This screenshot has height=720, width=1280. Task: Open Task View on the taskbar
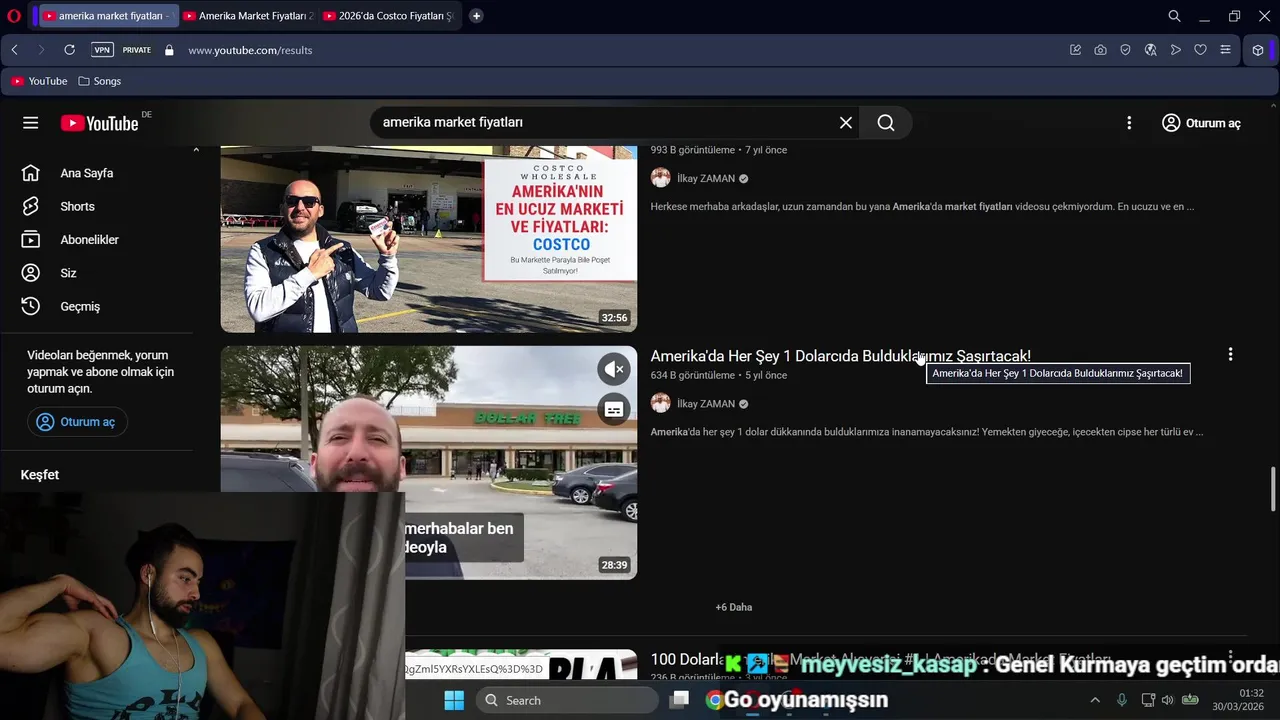[679, 700]
